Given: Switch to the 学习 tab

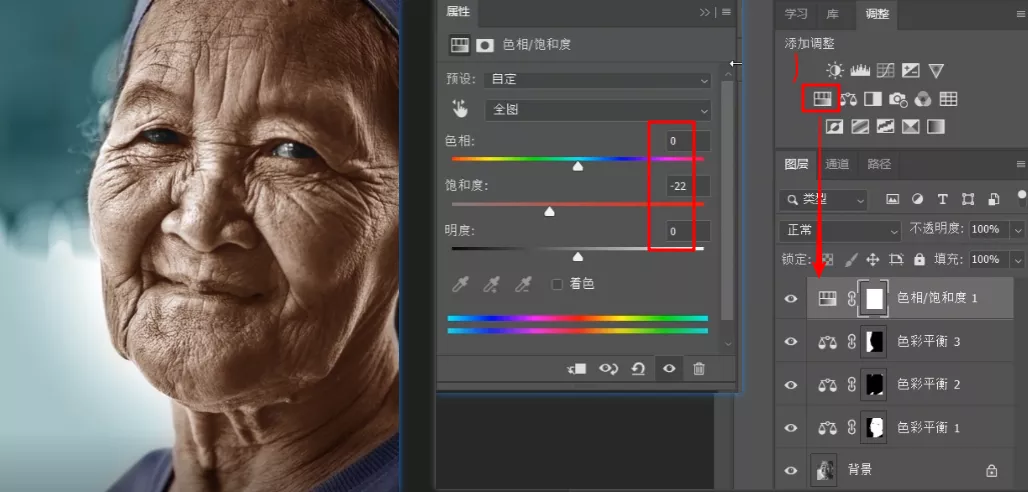Looking at the screenshot, I should point(796,14).
